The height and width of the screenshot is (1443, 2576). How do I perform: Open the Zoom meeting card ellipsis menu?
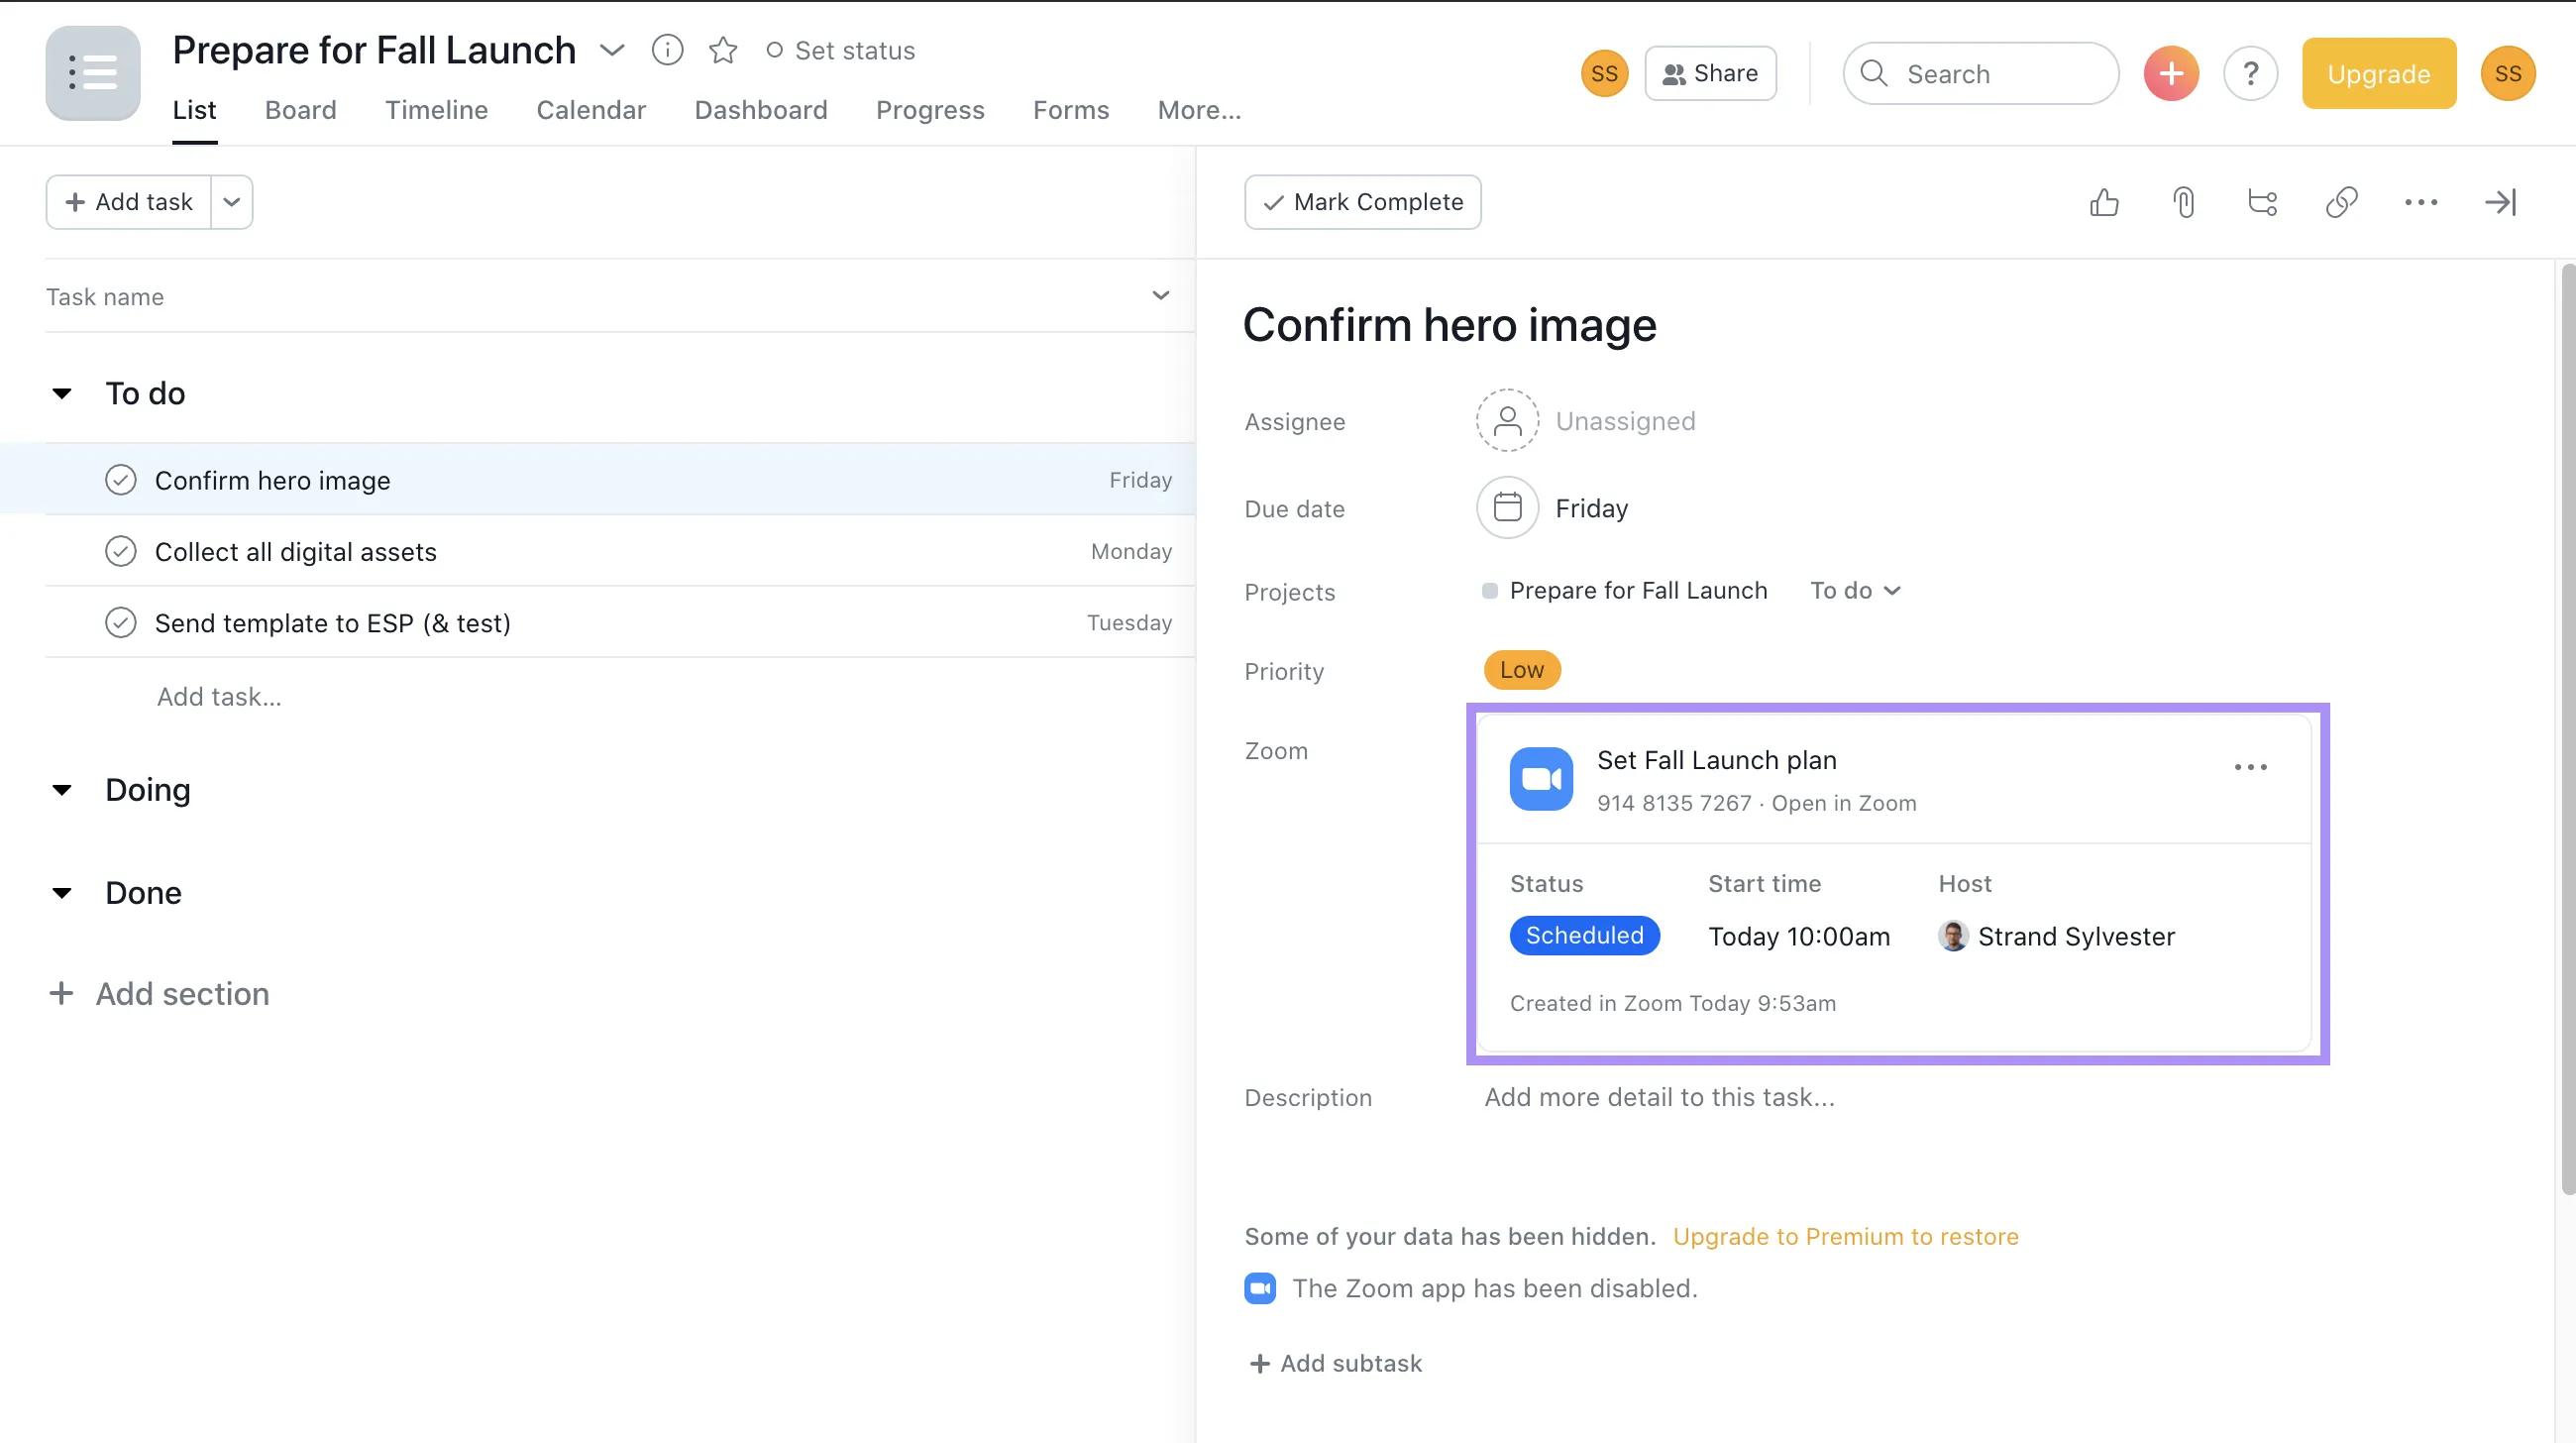pyautogui.click(x=2250, y=767)
